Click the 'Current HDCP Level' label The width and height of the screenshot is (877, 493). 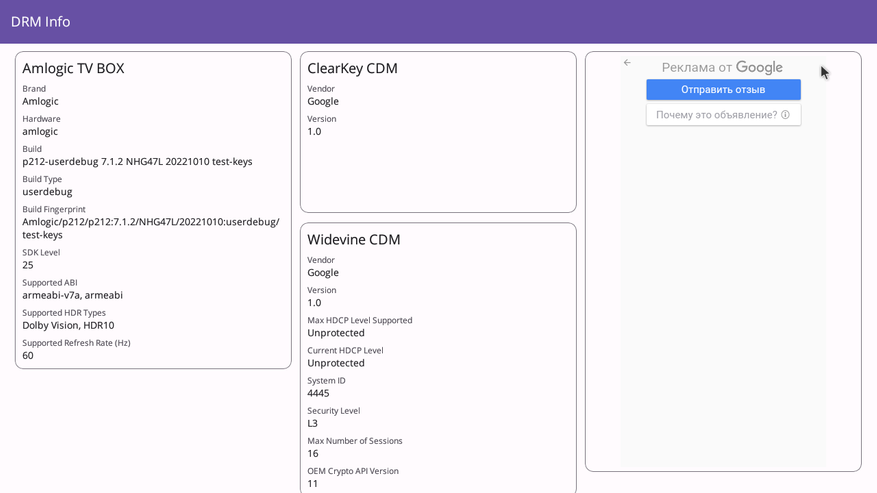pos(345,351)
